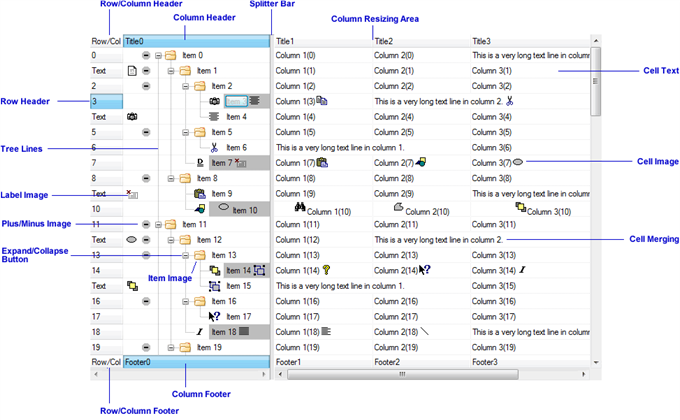
Task: Click the cell text Column 2(11)
Action: [396, 224]
